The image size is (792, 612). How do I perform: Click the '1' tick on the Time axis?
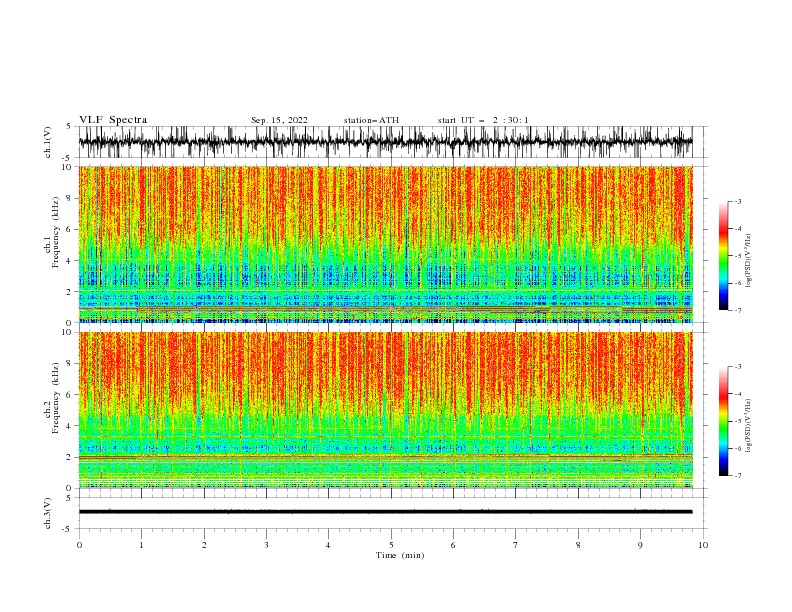(141, 545)
